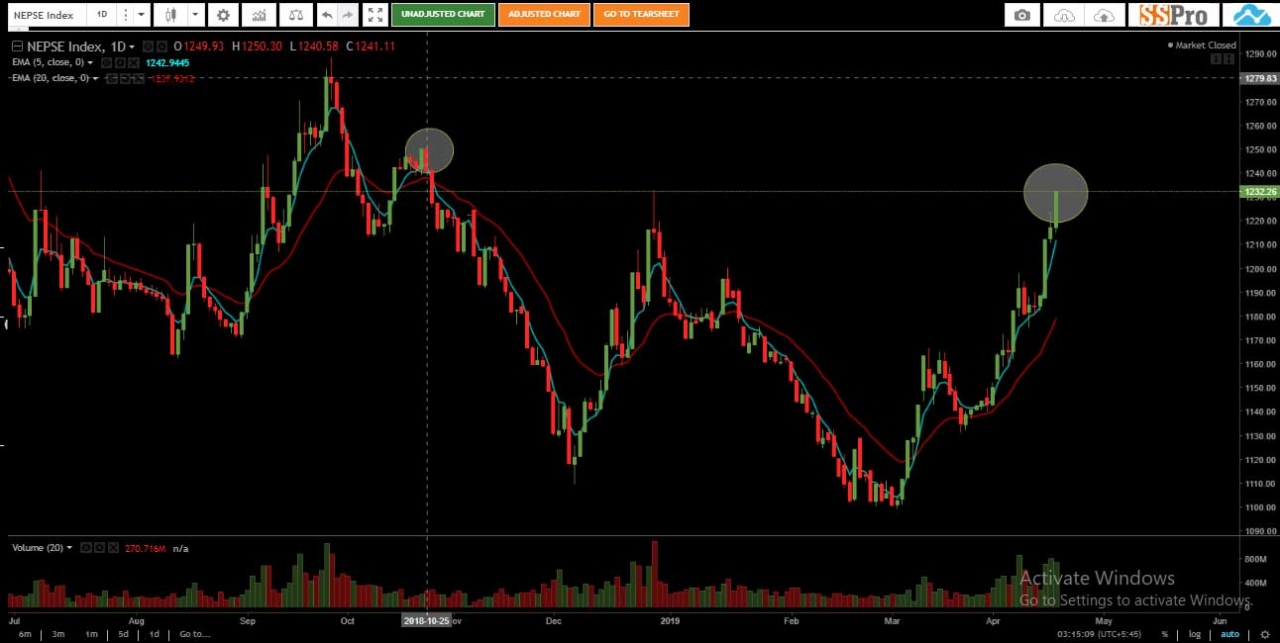
Task: Take a chart snapshot with camera icon
Action: pyautogui.click(x=1021, y=15)
